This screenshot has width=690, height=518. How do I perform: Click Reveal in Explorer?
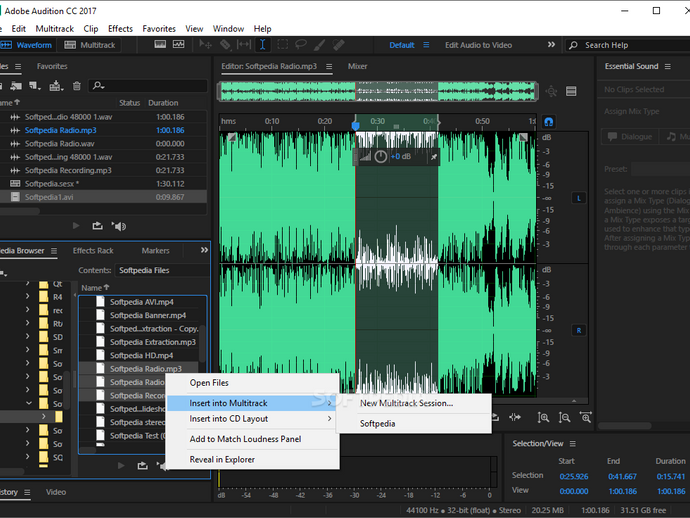[222, 459]
